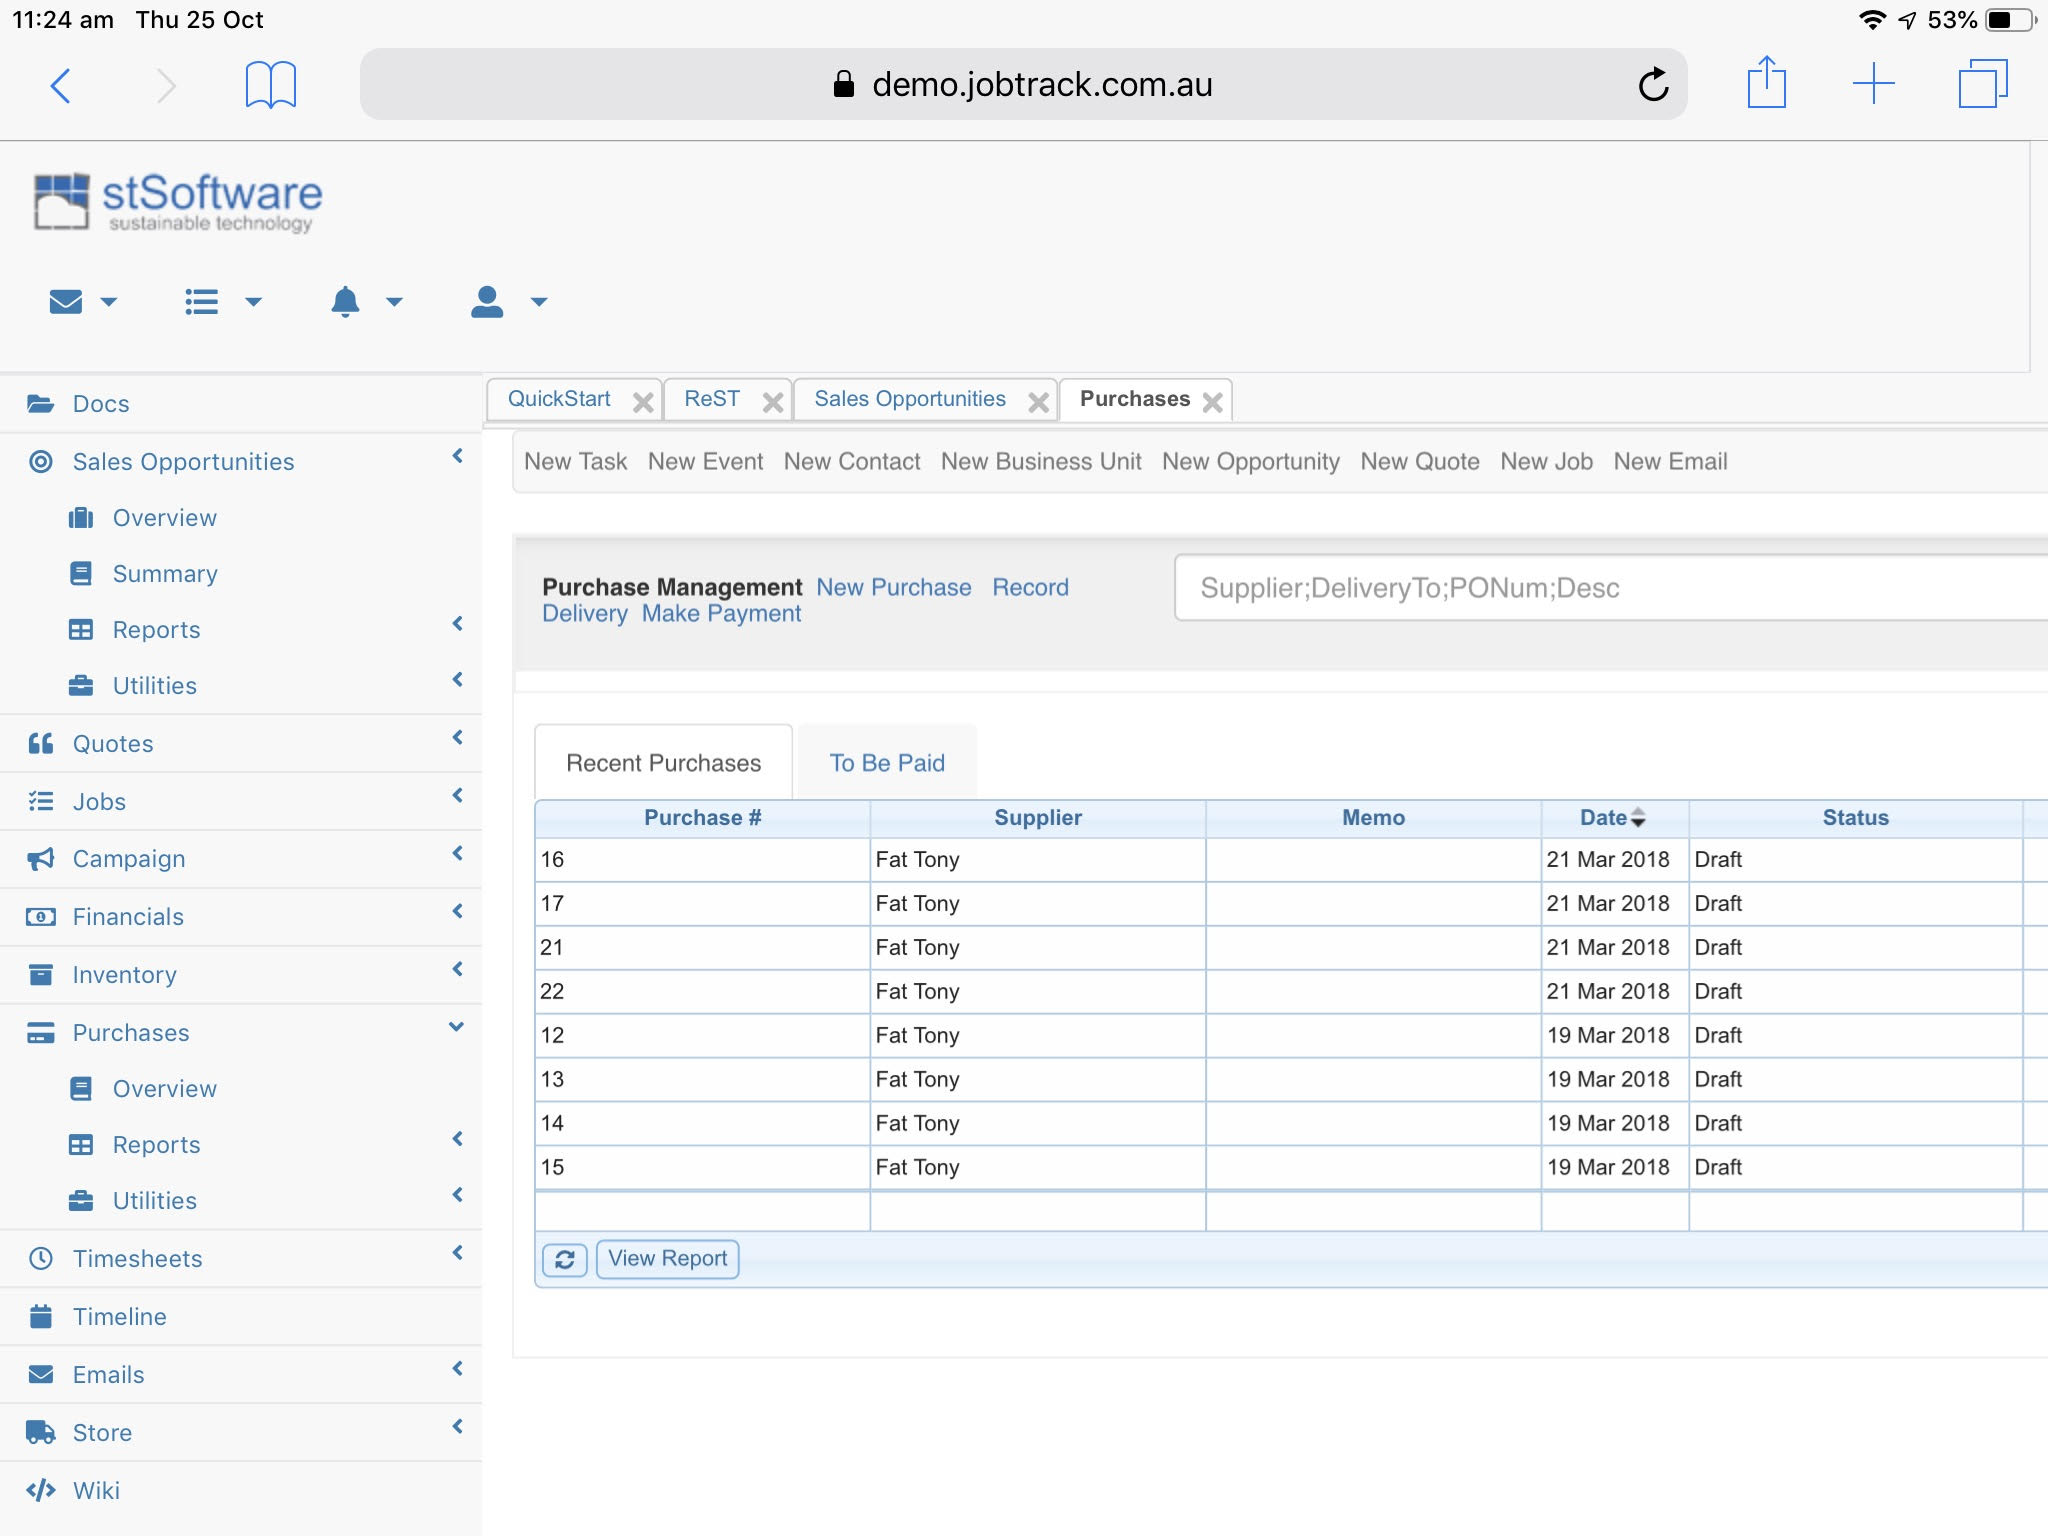Viewport: 2048px width, 1536px height.
Task: Show all Safari tabs overview icon
Action: pos(1983,84)
